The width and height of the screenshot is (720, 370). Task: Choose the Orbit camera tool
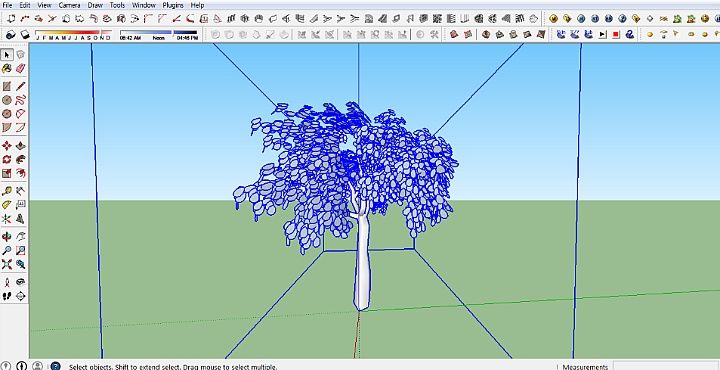point(6,237)
